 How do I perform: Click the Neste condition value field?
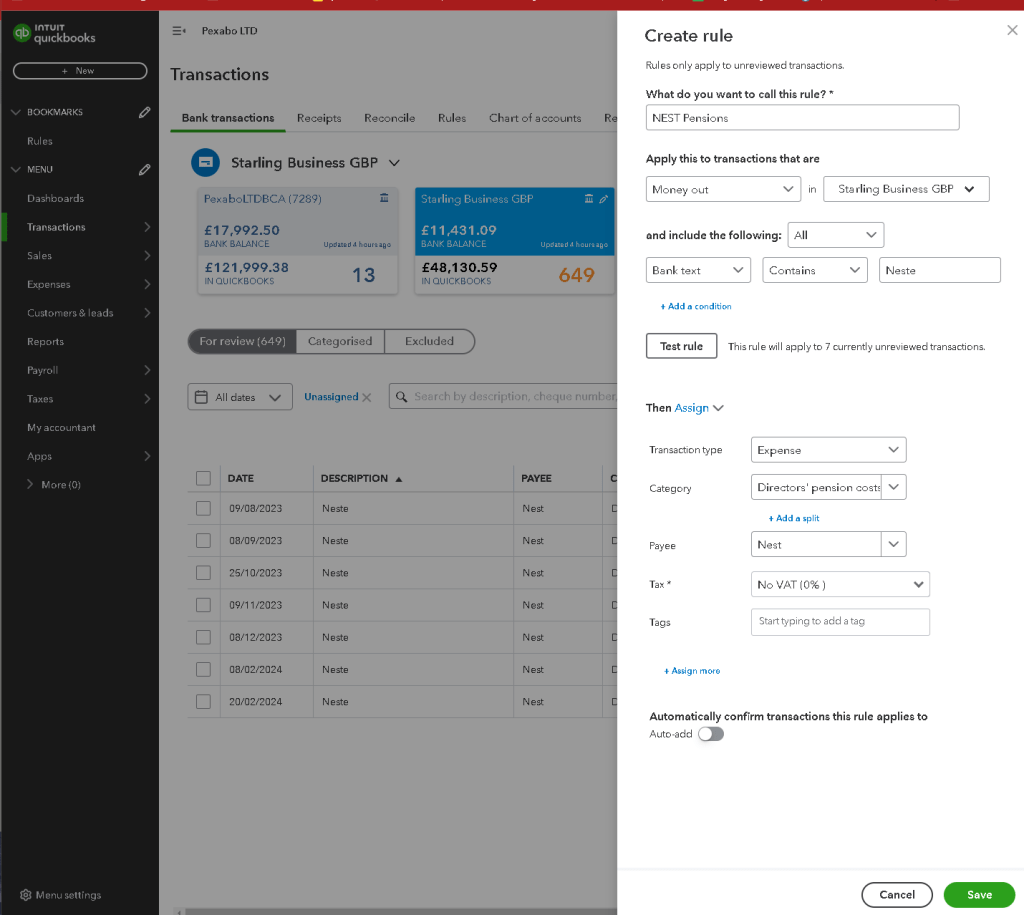point(939,270)
